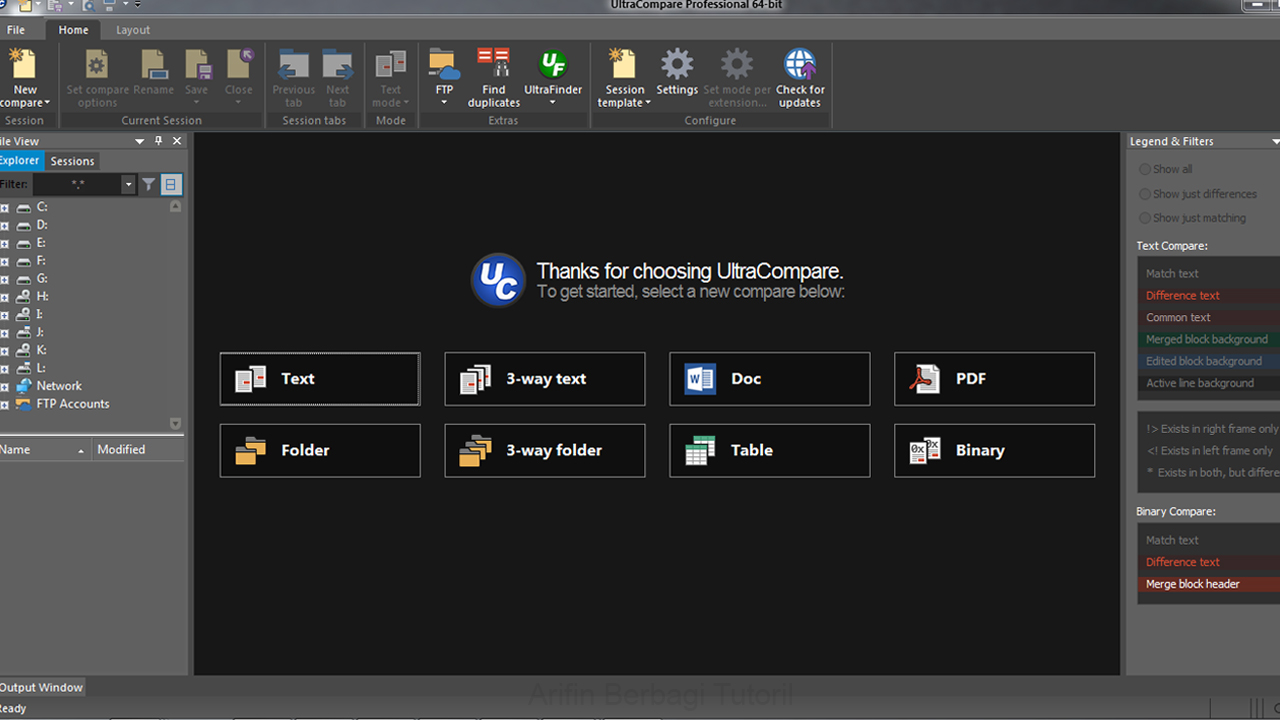Select the L: drive in the tree
This screenshot has width=1280, height=720.
coord(42,368)
